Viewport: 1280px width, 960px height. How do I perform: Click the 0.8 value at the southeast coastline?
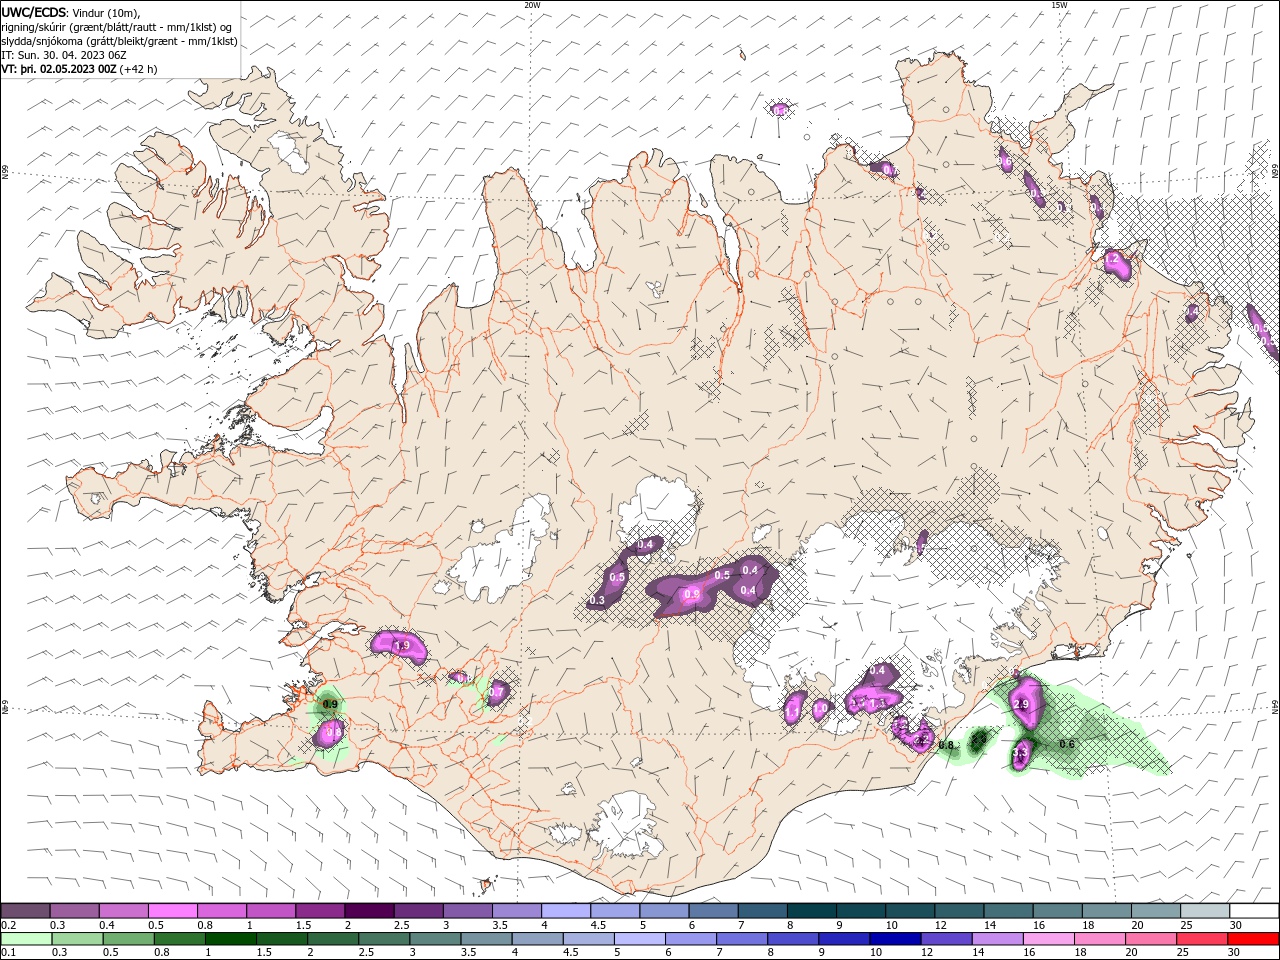947,745
